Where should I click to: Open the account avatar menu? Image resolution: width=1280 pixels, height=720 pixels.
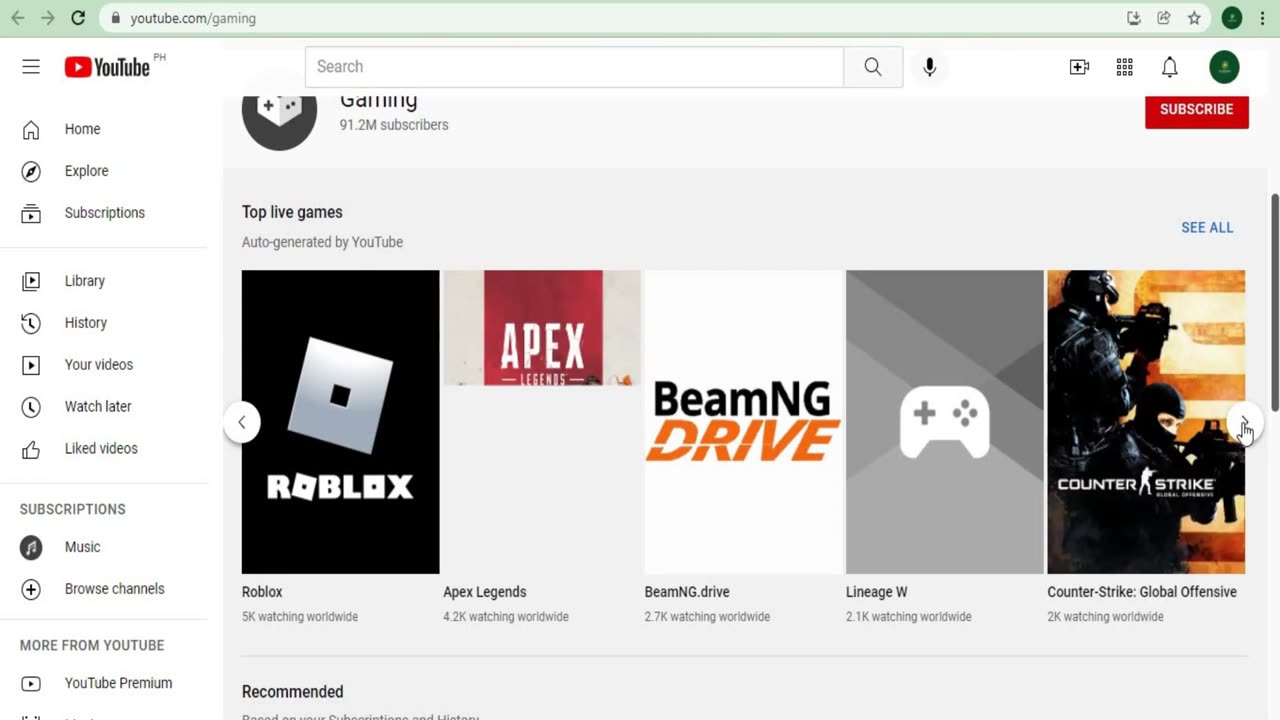coord(1224,67)
